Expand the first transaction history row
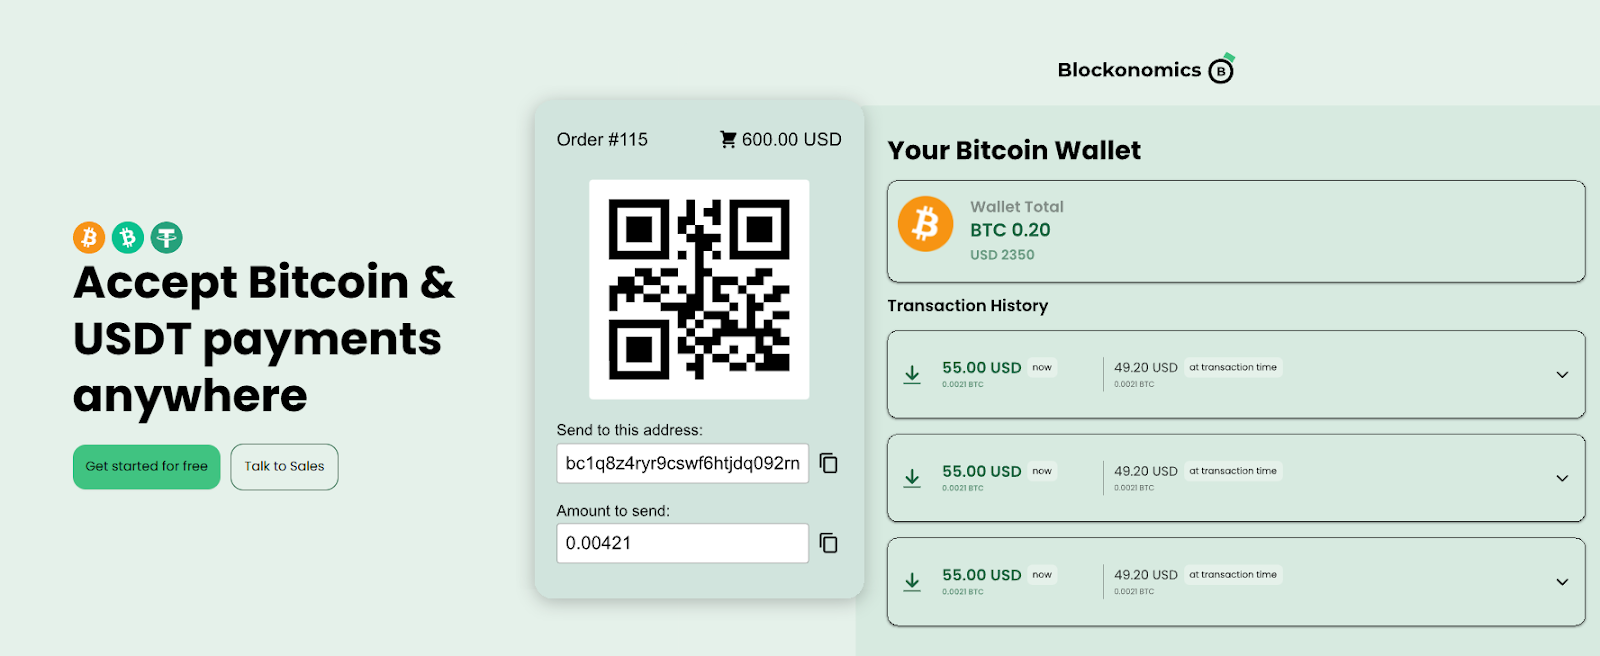Viewport: 1600px width, 656px height. pyautogui.click(x=1562, y=375)
